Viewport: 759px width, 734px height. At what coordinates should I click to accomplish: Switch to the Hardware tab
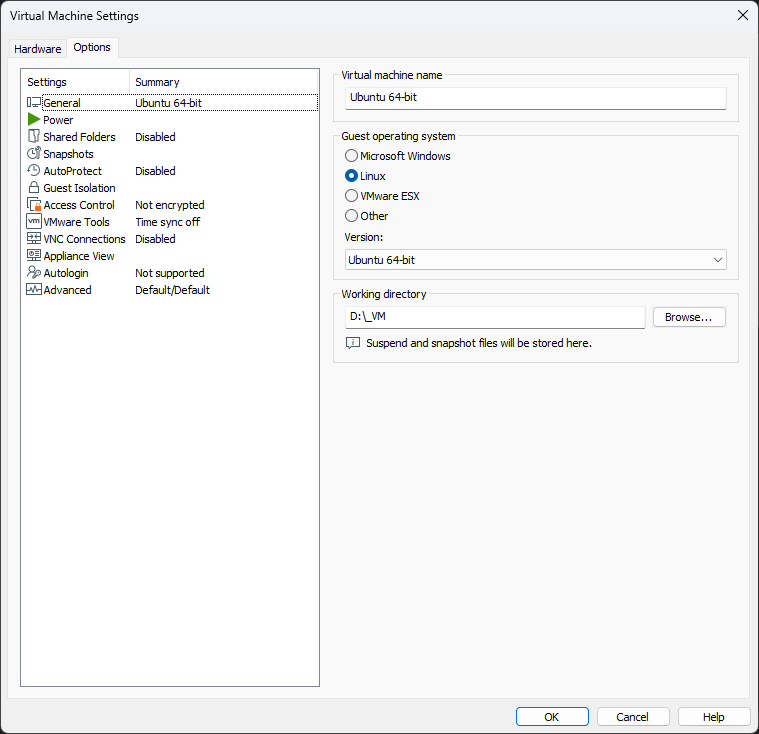37,49
